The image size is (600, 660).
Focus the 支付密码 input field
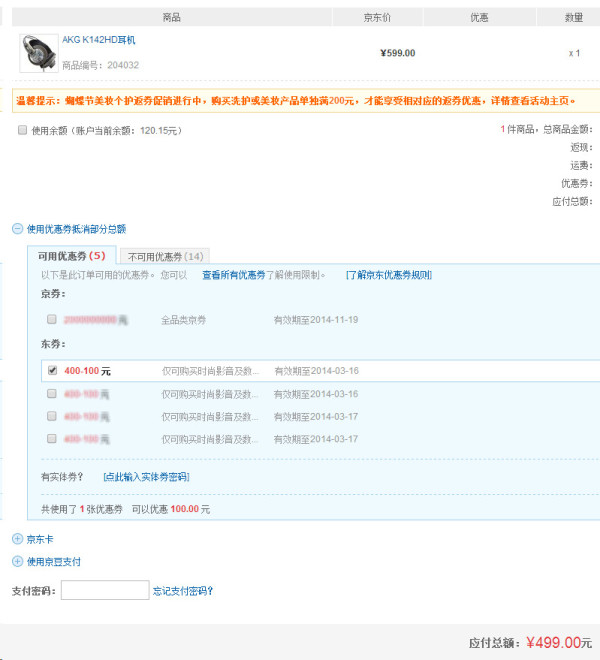point(105,590)
